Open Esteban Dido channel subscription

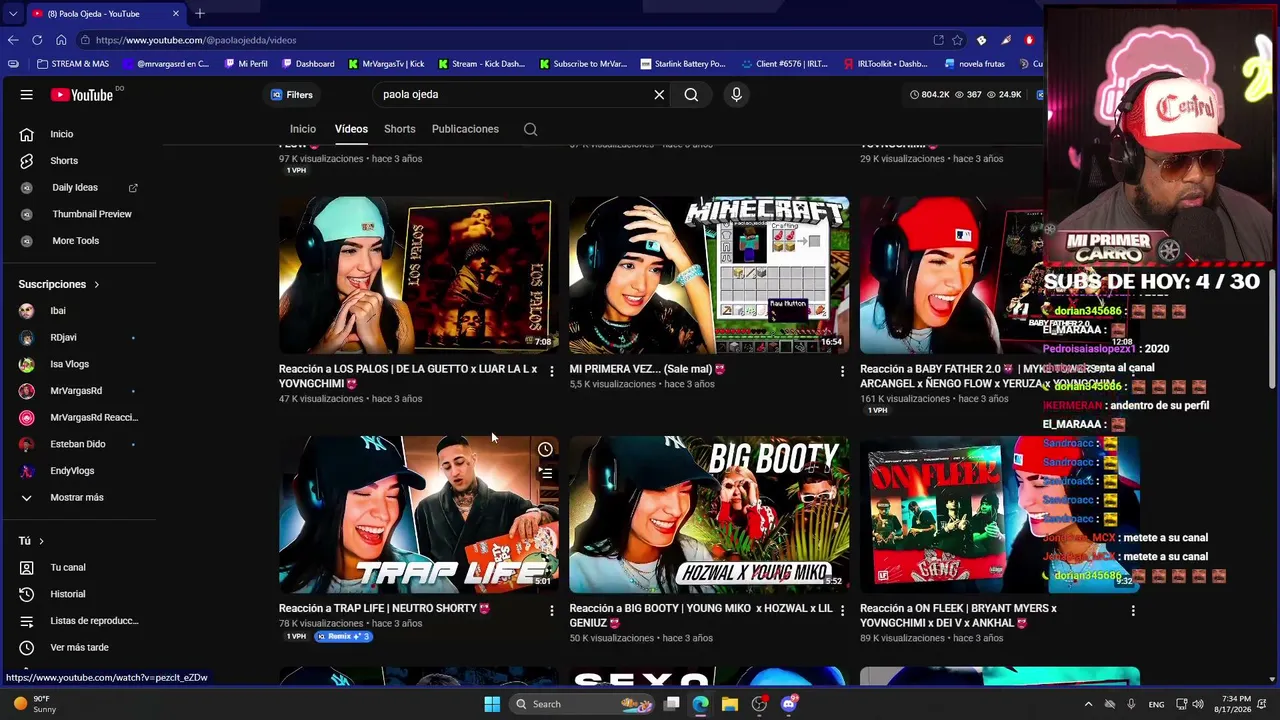(78, 444)
